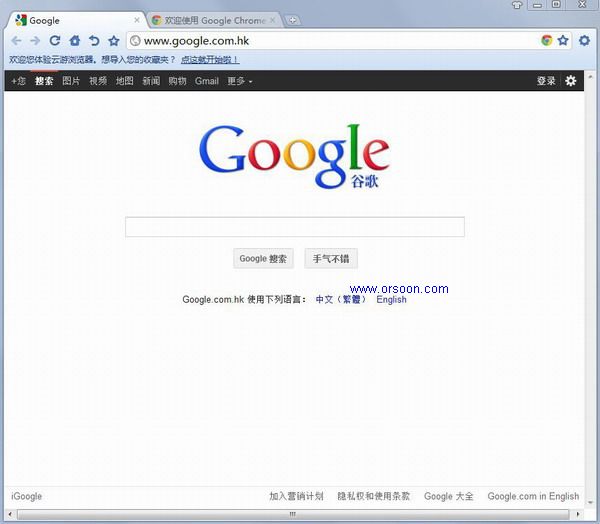Open a new tab with the plus button
Viewport: 600px width, 524px height.
pyautogui.click(x=293, y=20)
